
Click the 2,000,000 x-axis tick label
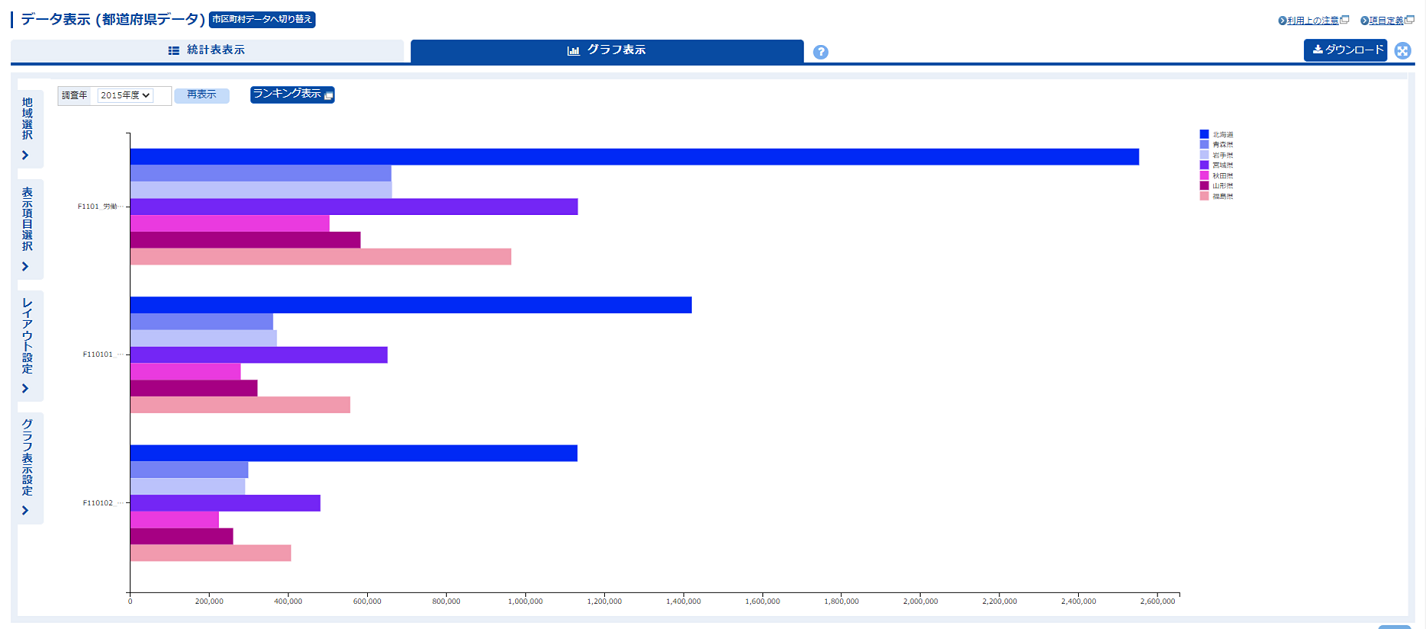pyautogui.click(x=920, y=602)
